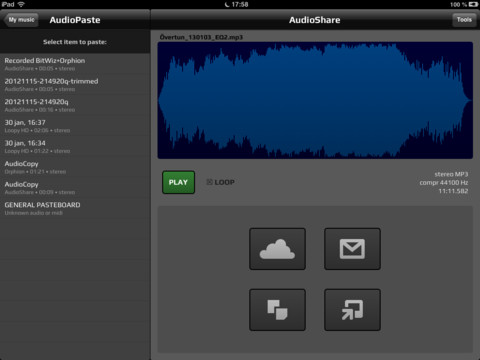Tap the AudioShare title

point(315,20)
